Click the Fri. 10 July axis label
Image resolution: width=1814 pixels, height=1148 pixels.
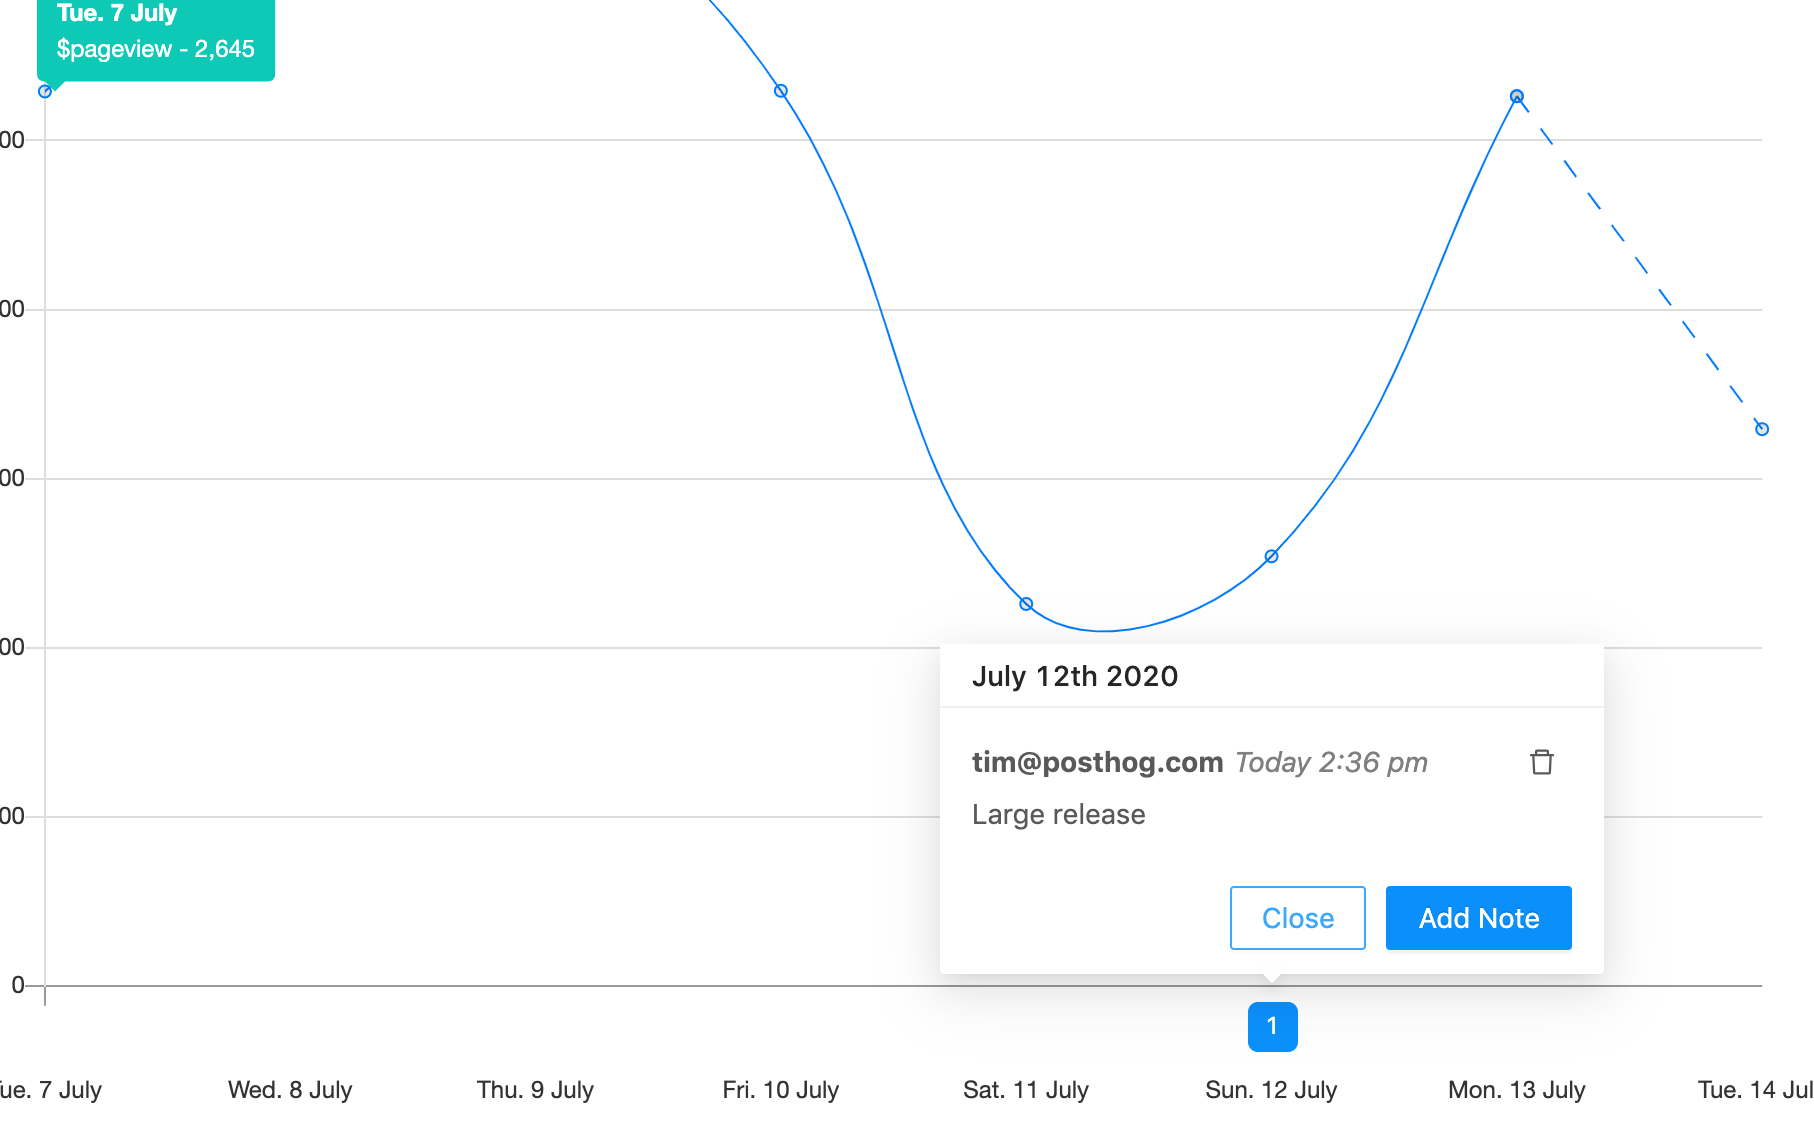tap(780, 1089)
